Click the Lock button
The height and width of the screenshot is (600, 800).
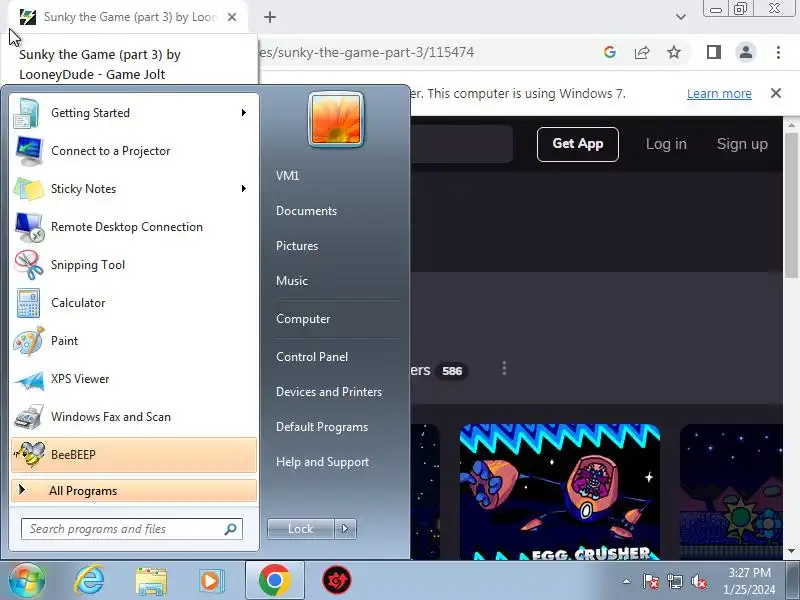301,529
